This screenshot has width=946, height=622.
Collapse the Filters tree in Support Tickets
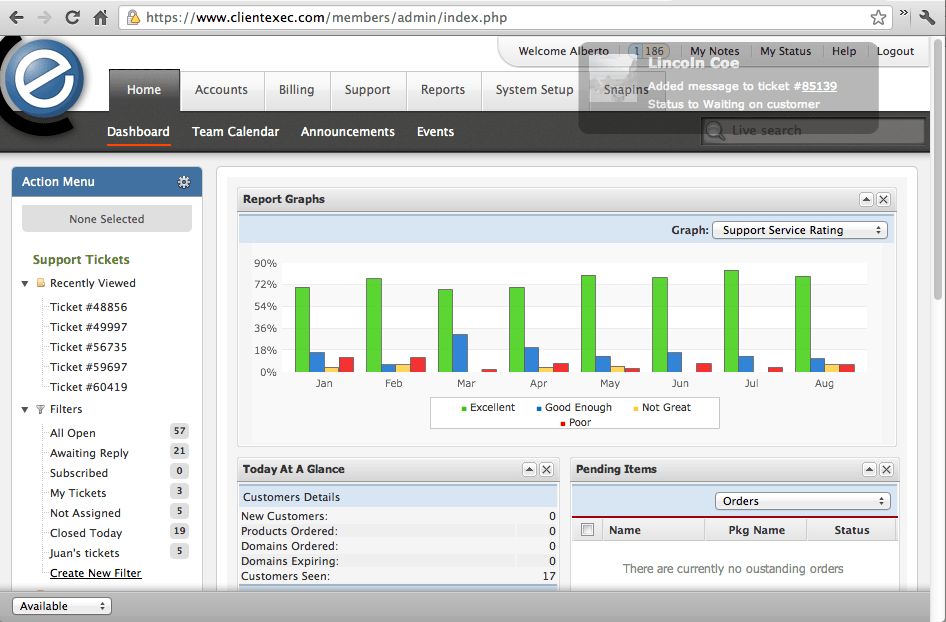[x=23, y=409]
